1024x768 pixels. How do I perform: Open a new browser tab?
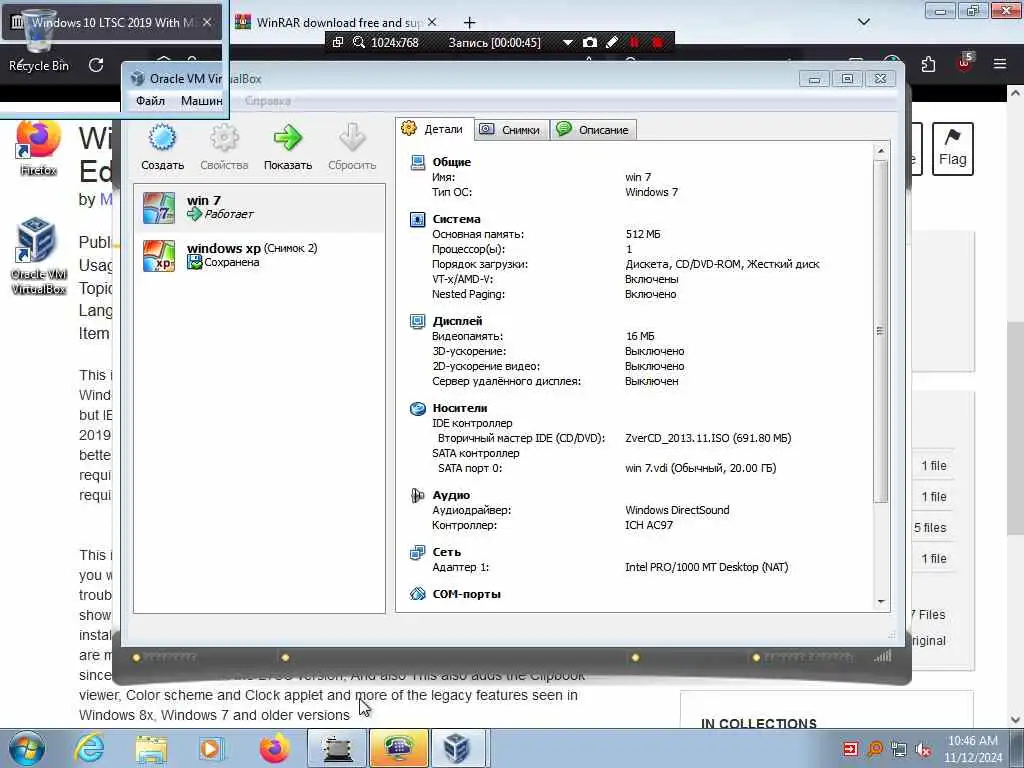click(469, 23)
